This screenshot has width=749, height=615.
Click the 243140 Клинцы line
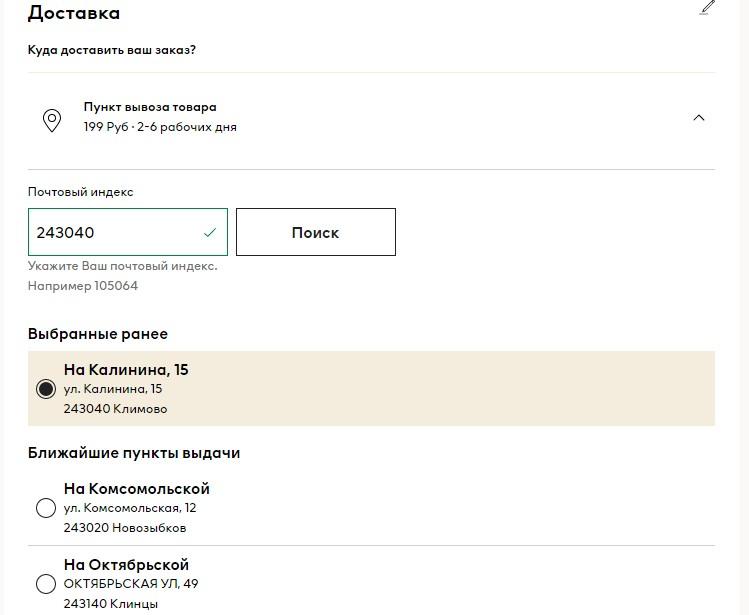pyautogui.click(x=111, y=604)
